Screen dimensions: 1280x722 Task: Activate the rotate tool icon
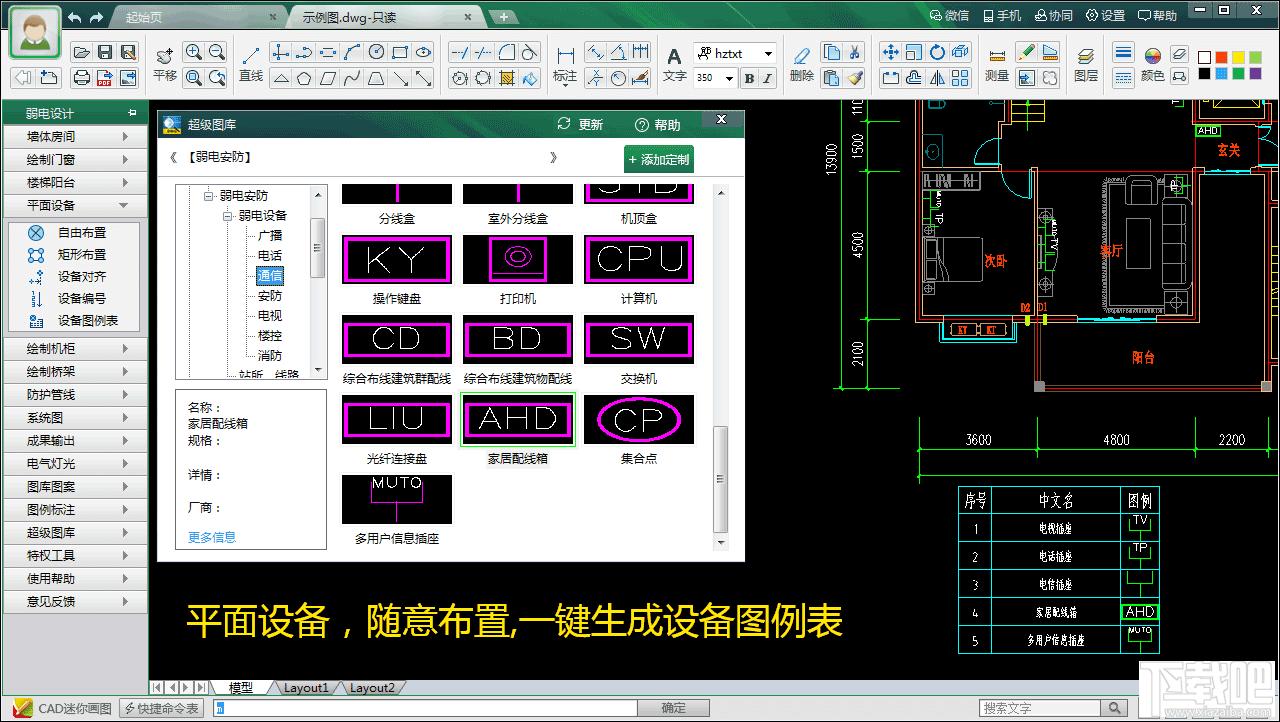click(937, 52)
